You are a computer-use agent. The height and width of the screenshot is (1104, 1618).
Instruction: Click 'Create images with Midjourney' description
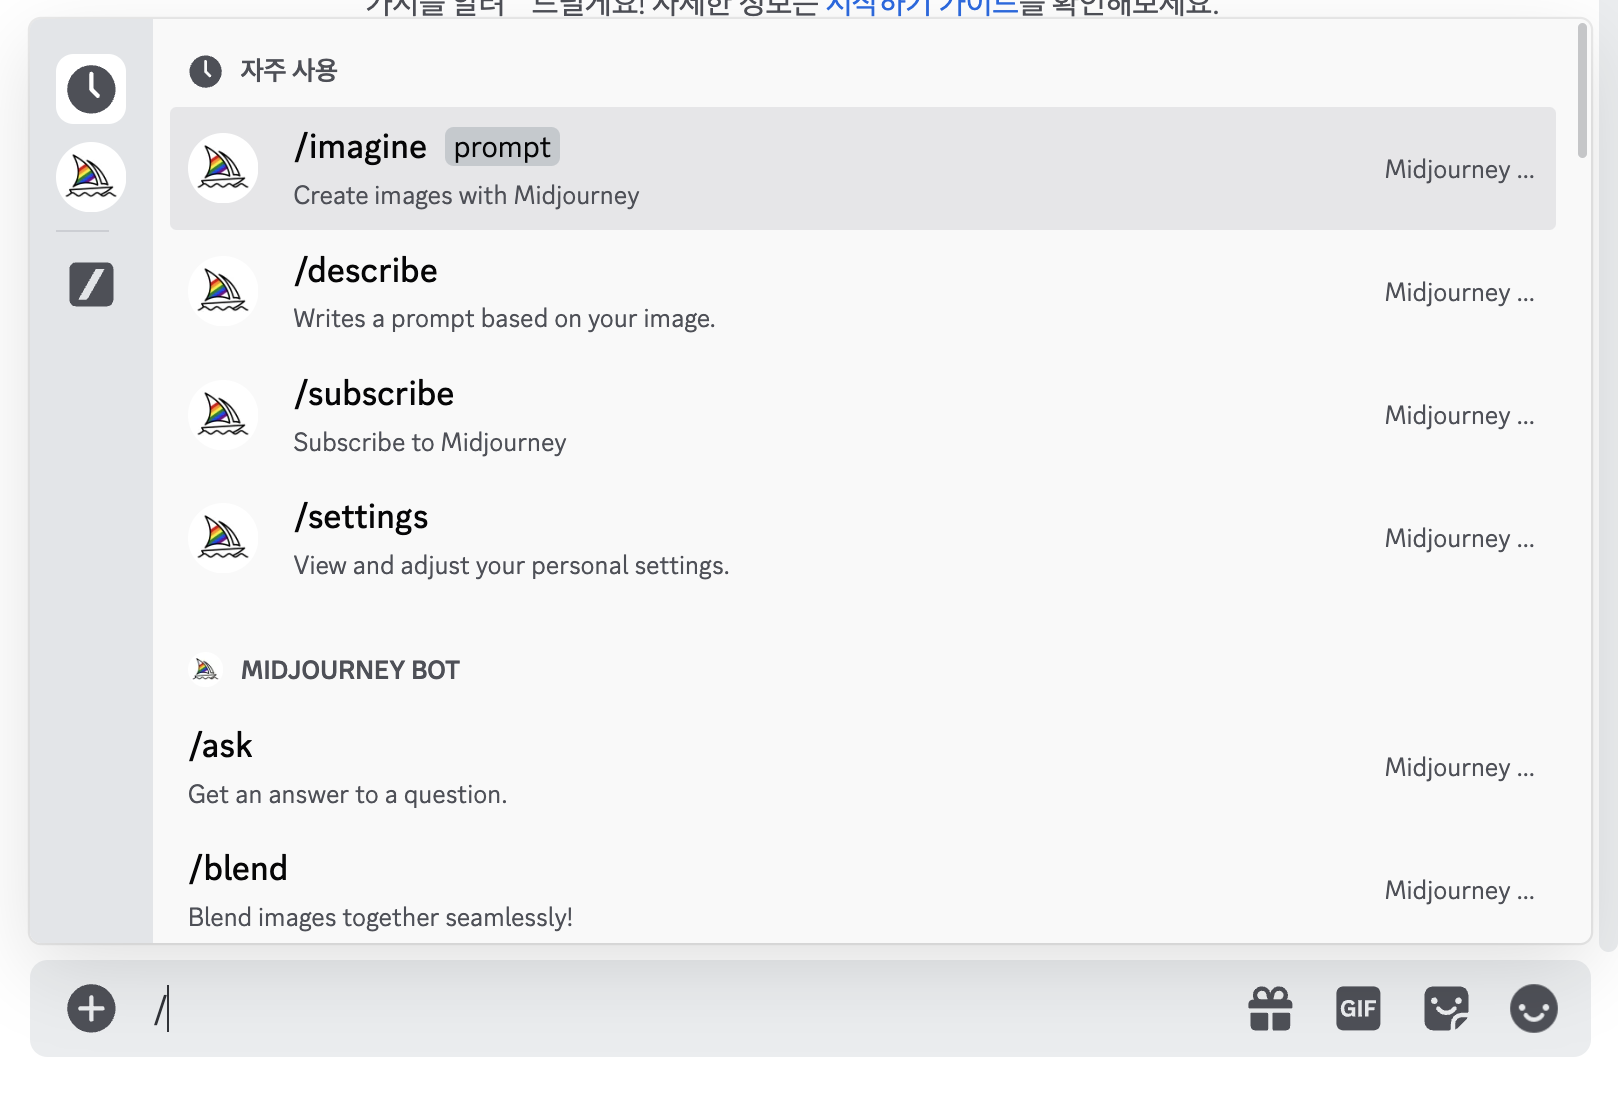(466, 195)
